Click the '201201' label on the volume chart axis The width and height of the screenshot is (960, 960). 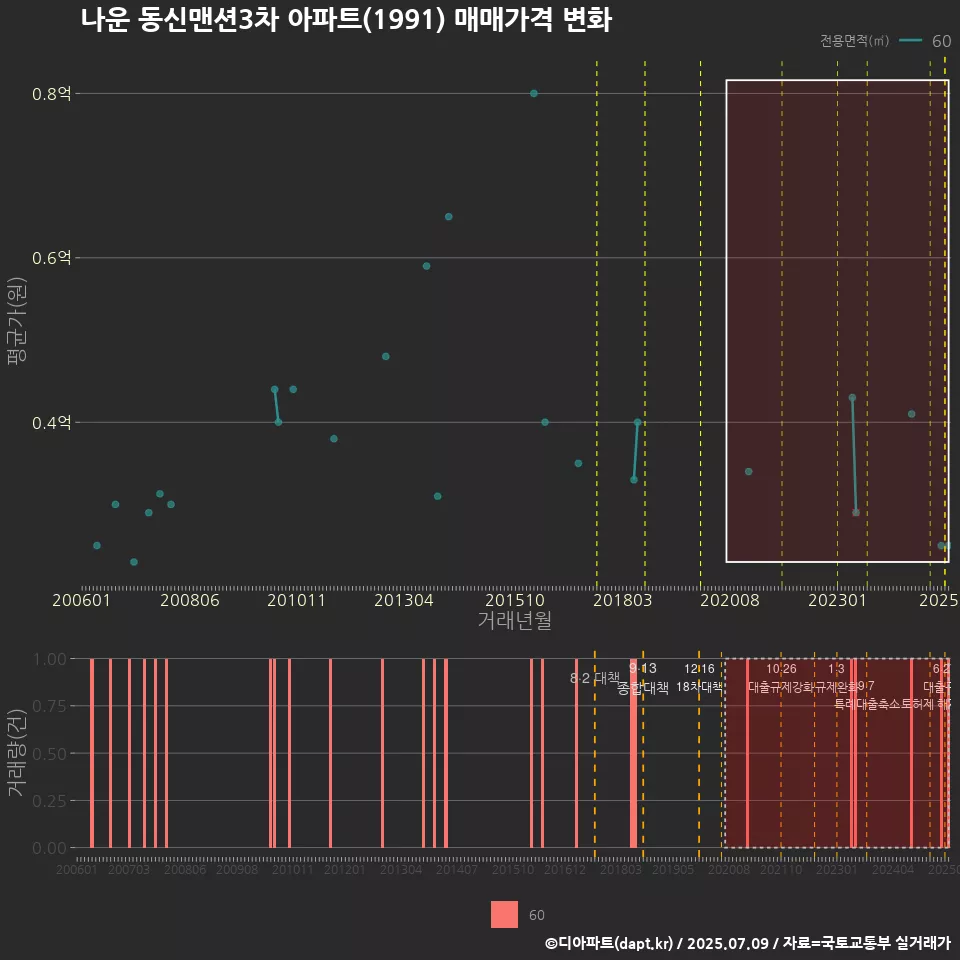[x=345, y=869]
